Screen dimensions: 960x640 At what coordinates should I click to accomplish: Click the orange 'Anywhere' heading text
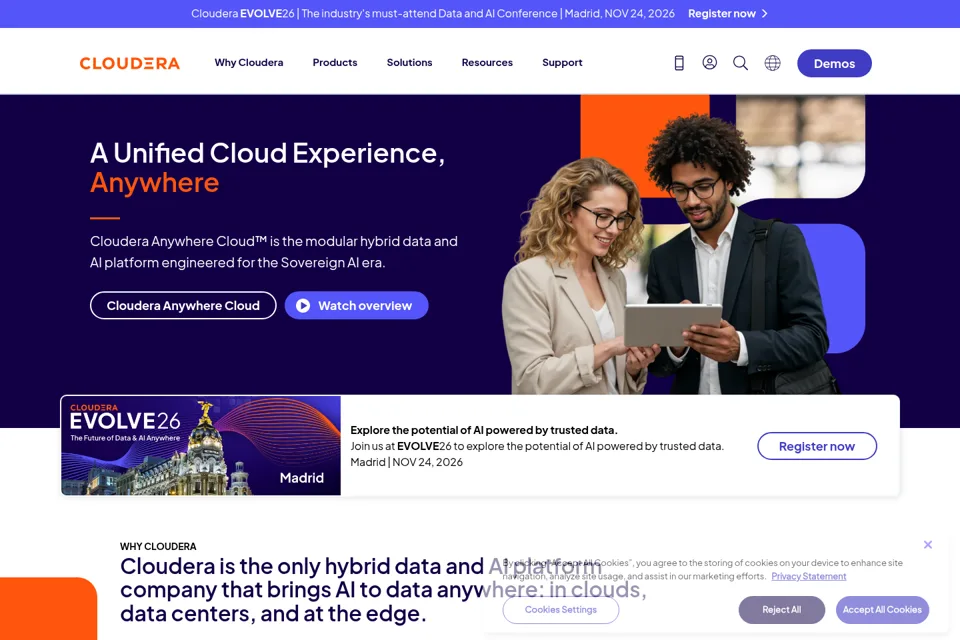coord(154,183)
